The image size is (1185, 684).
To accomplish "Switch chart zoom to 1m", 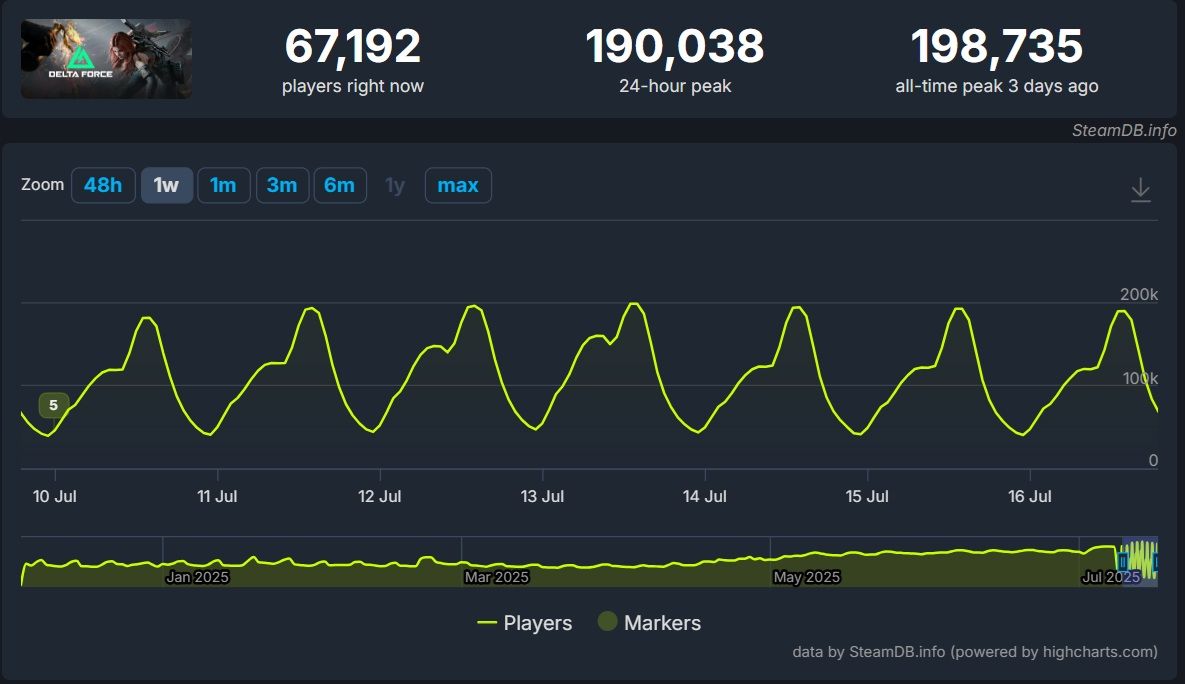I will [223, 186].
